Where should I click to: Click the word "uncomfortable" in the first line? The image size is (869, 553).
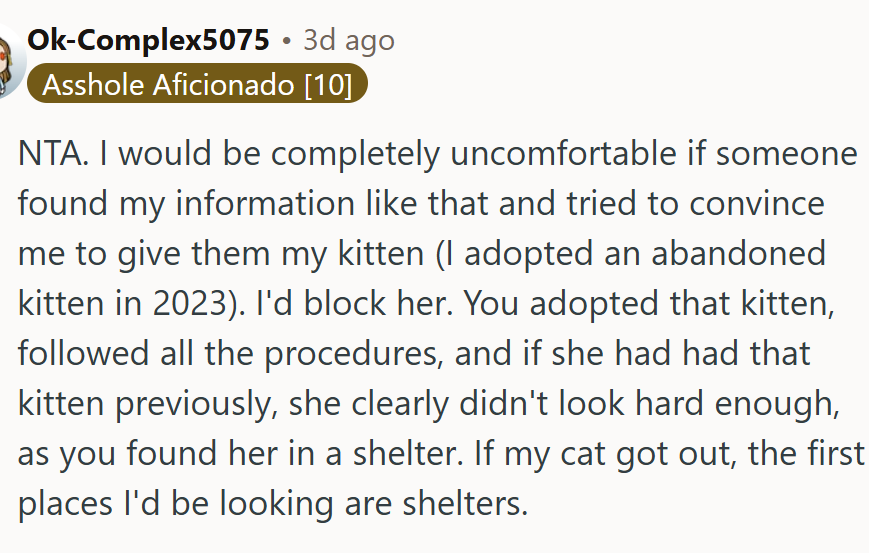(563, 152)
